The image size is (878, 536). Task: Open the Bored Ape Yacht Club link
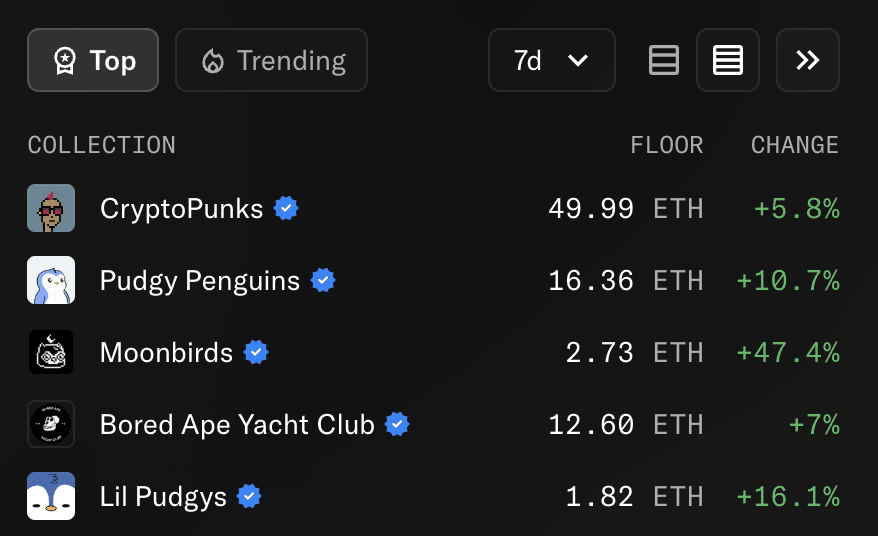[x=237, y=425]
